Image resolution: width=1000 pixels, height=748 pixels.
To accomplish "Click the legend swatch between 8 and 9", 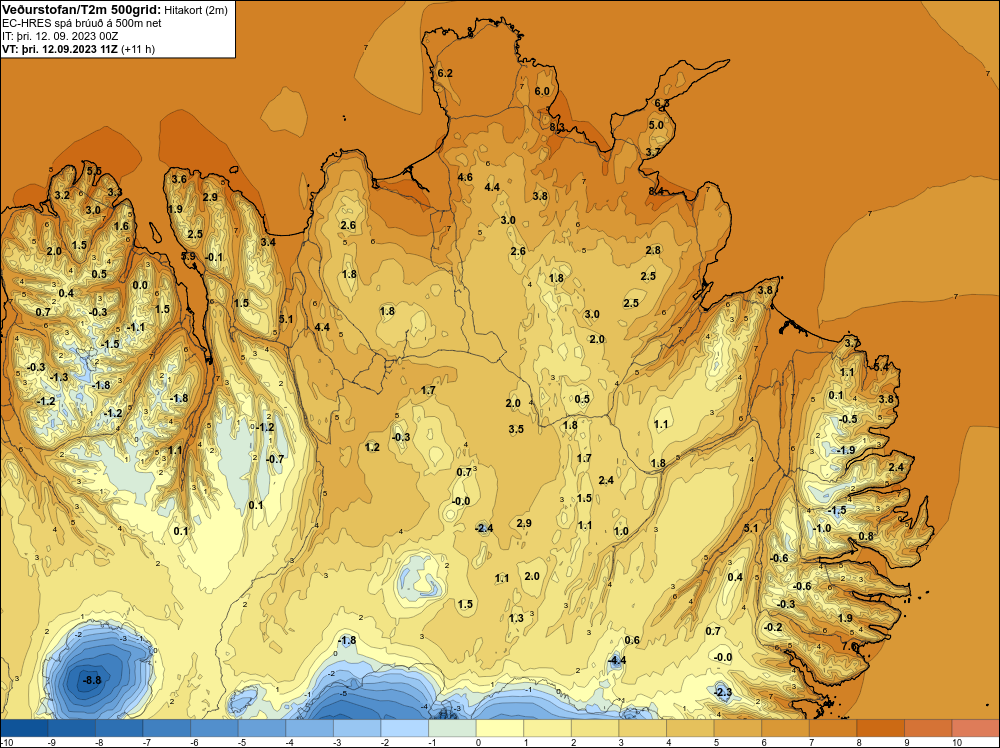I will click(x=880, y=728).
